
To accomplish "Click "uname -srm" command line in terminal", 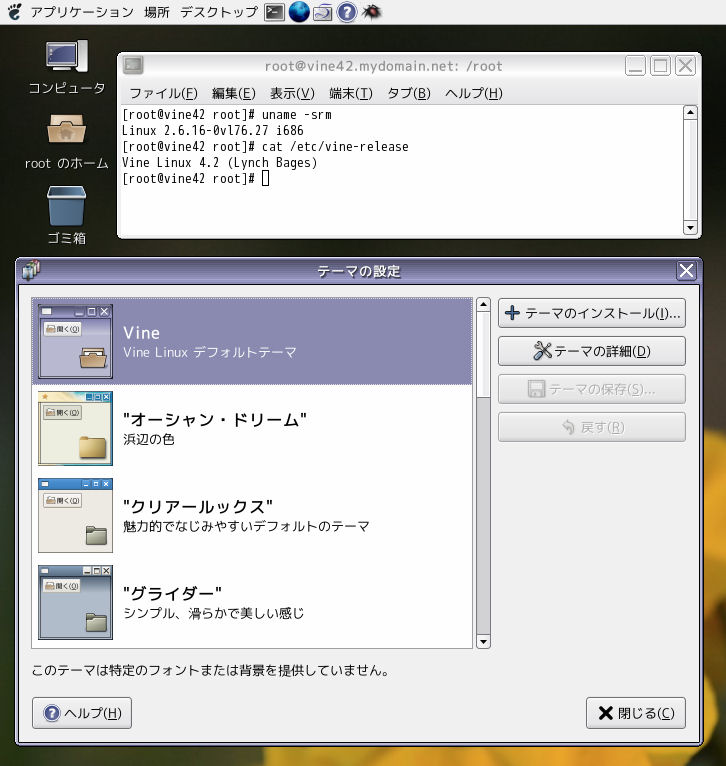I will pyautogui.click(x=297, y=115).
